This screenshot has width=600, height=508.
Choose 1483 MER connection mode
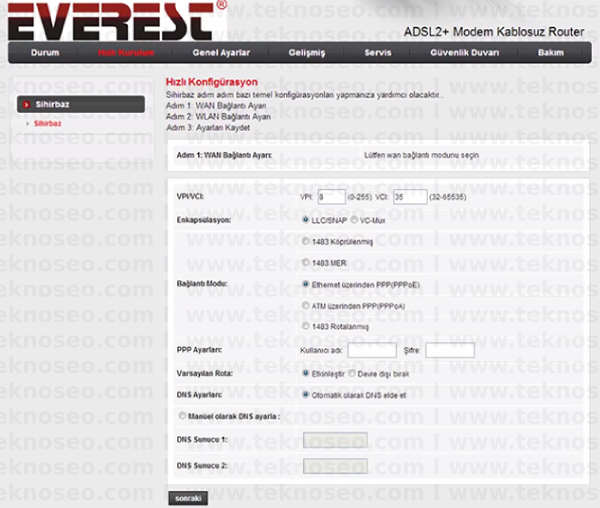coord(305,262)
